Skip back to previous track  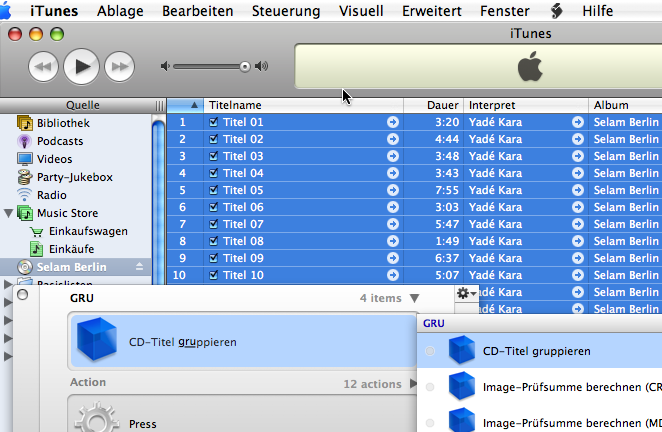click(43, 66)
